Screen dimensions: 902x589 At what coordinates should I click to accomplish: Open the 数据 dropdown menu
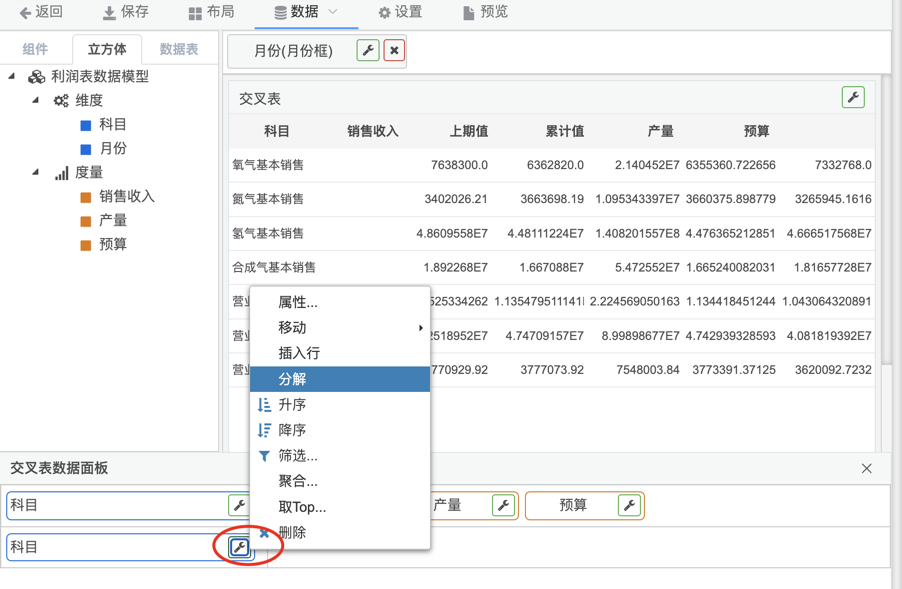(306, 12)
